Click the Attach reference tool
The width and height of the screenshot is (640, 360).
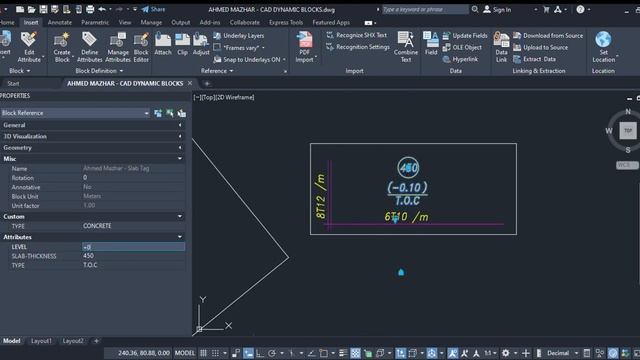pos(163,44)
